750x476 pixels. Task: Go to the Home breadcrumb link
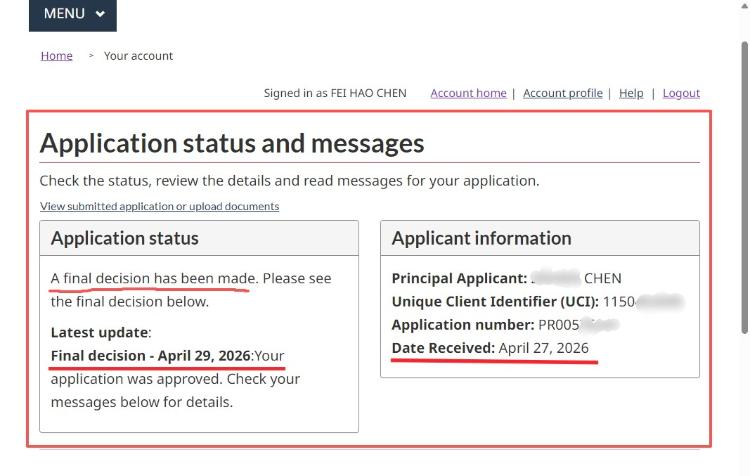[56, 56]
